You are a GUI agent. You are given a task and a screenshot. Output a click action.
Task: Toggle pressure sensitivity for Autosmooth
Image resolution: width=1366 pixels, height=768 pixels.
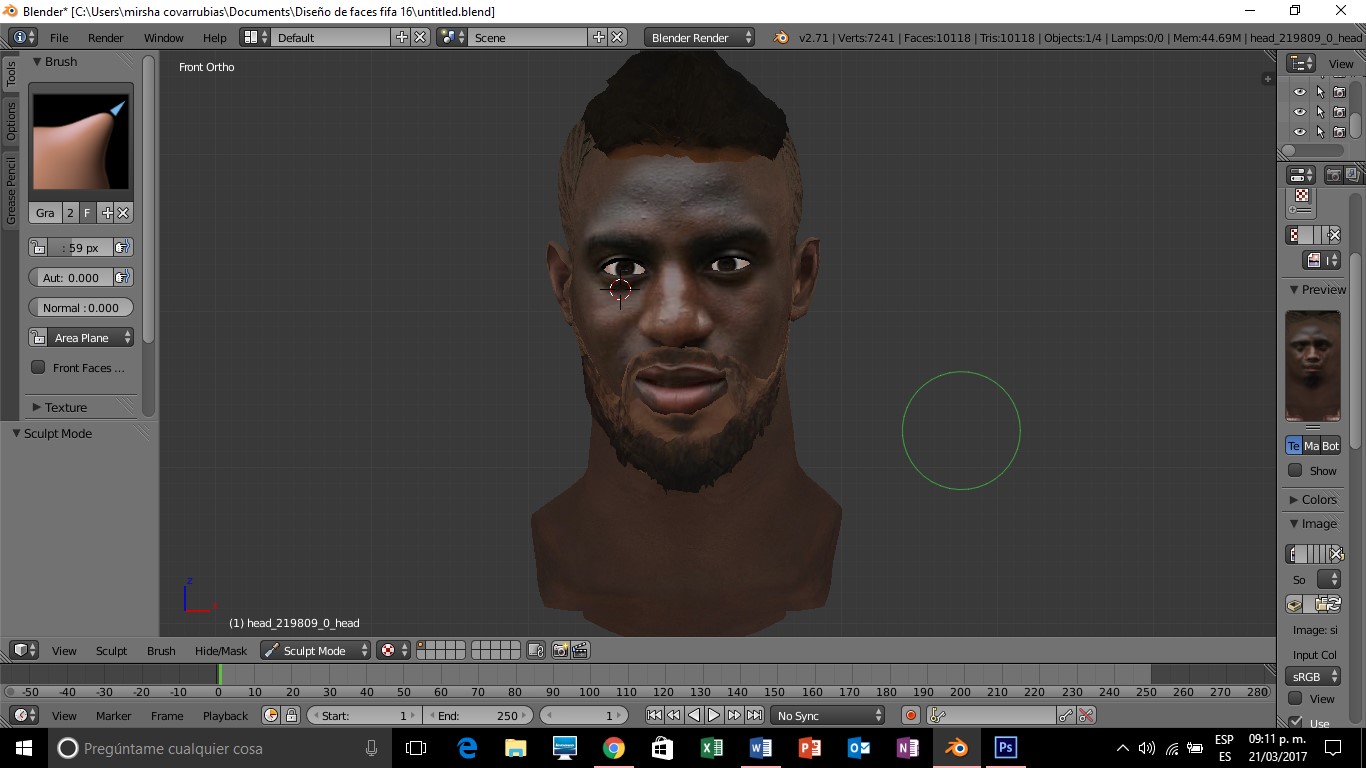[x=123, y=278]
